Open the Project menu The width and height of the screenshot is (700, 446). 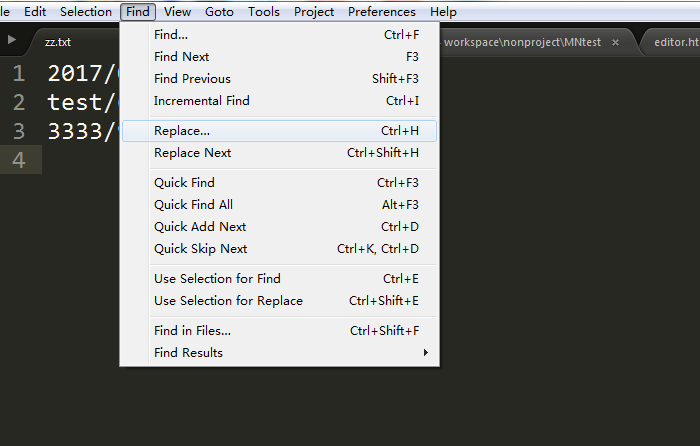click(x=314, y=12)
